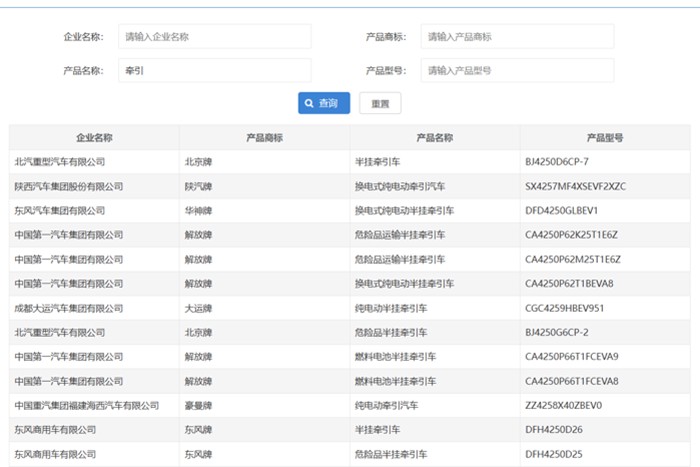The image size is (700, 467).
Task: Select the 产品商标 column header
Action: (x=264, y=138)
